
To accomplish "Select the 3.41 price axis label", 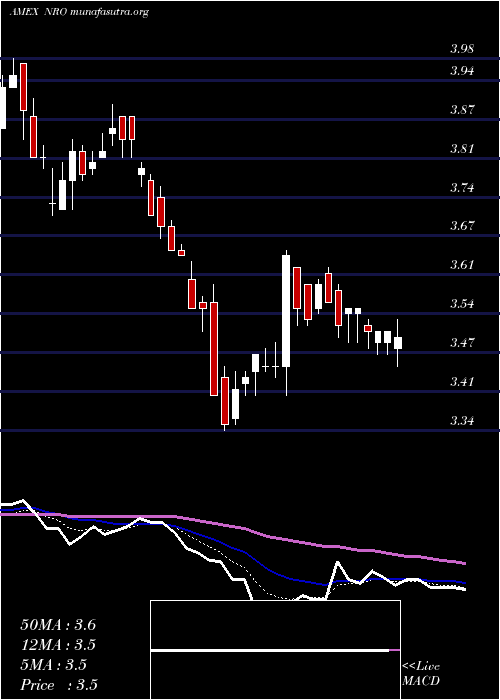I will tap(462, 381).
